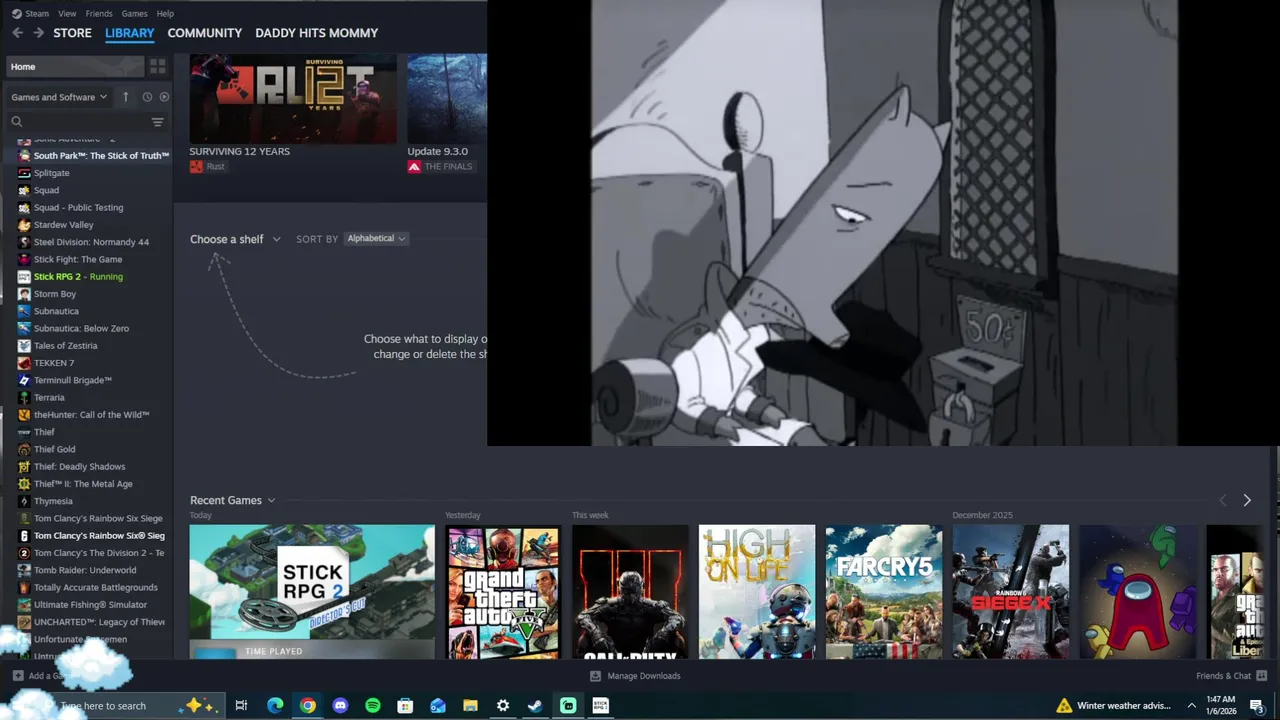Open Windows Settings gear on the taskbar
The width and height of the screenshot is (1280, 720).
click(503, 706)
